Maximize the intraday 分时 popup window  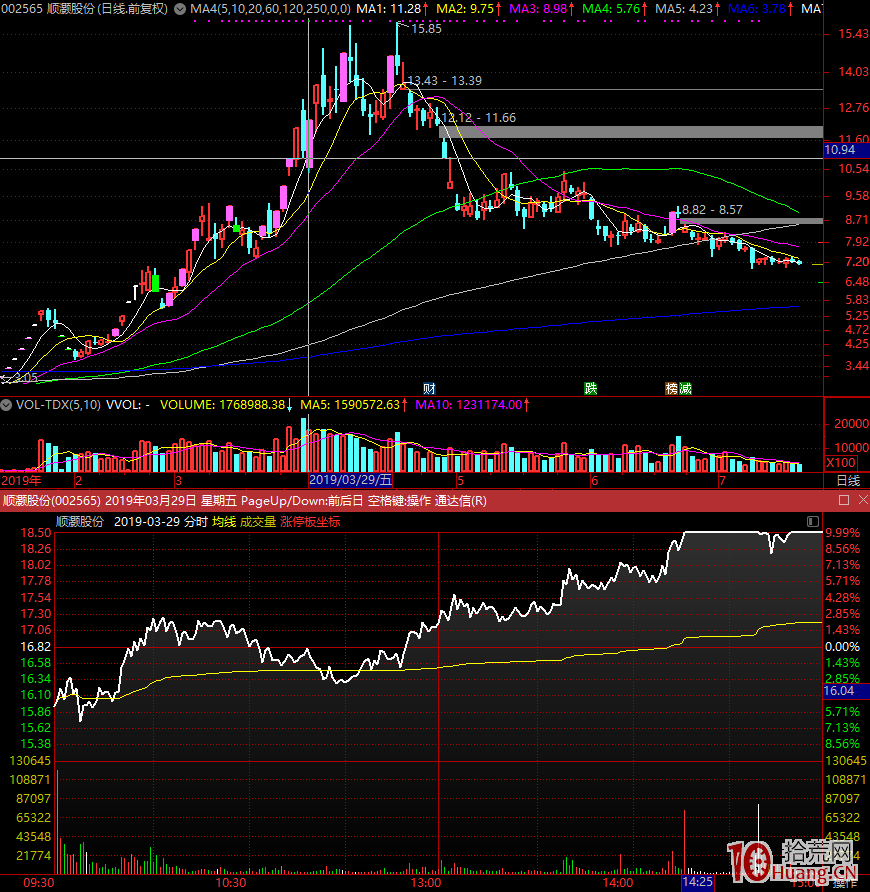tap(844, 500)
